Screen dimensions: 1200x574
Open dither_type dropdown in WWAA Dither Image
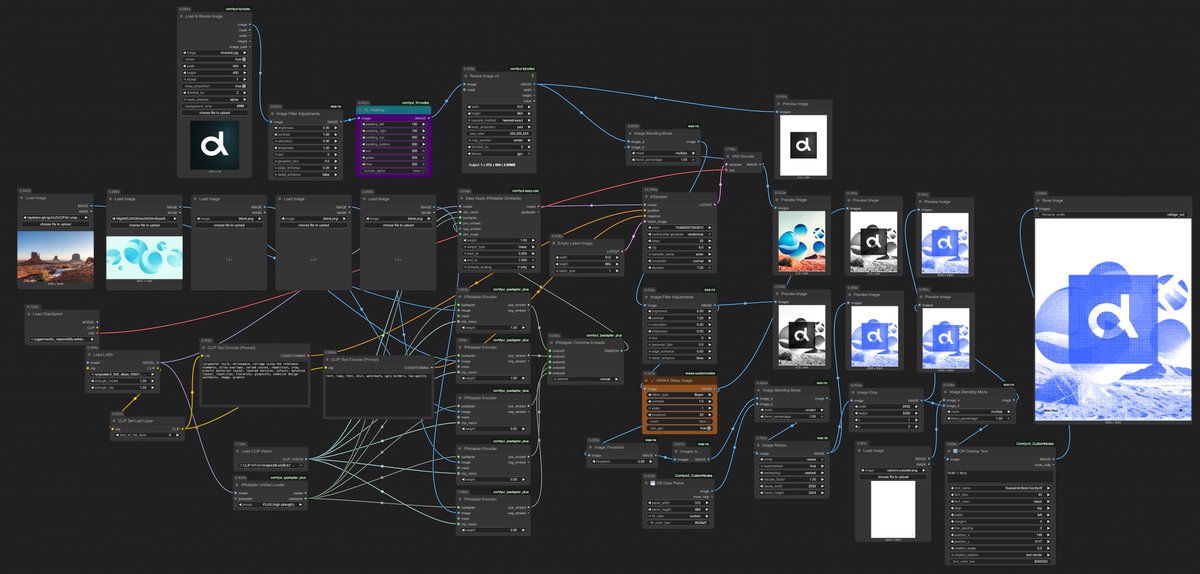click(x=678, y=395)
